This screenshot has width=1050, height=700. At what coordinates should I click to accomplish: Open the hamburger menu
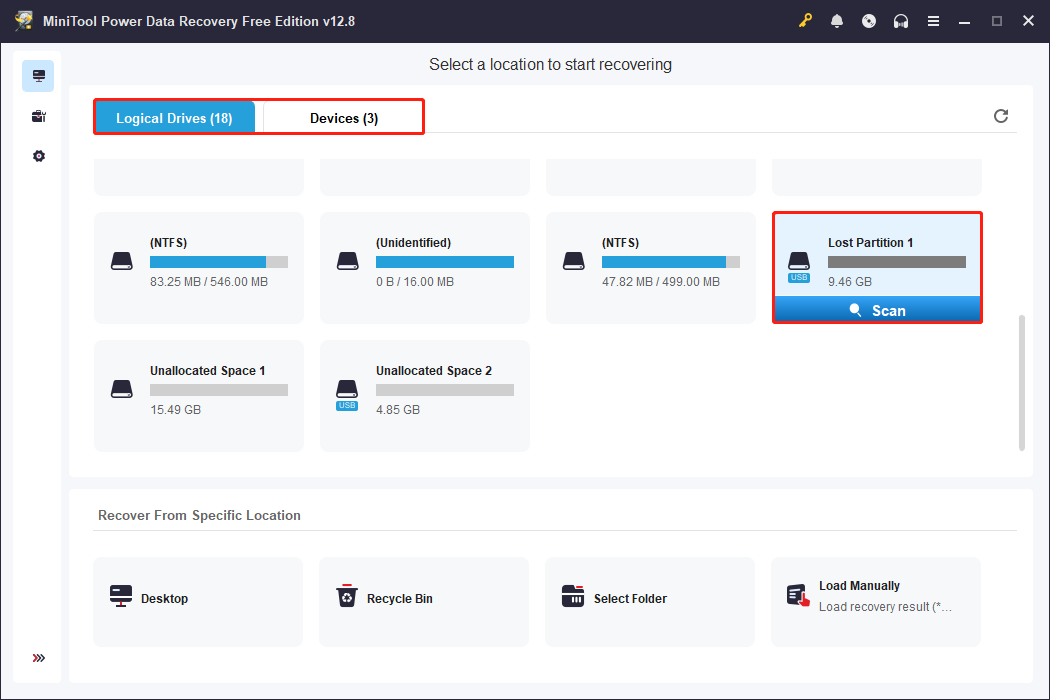pos(933,20)
